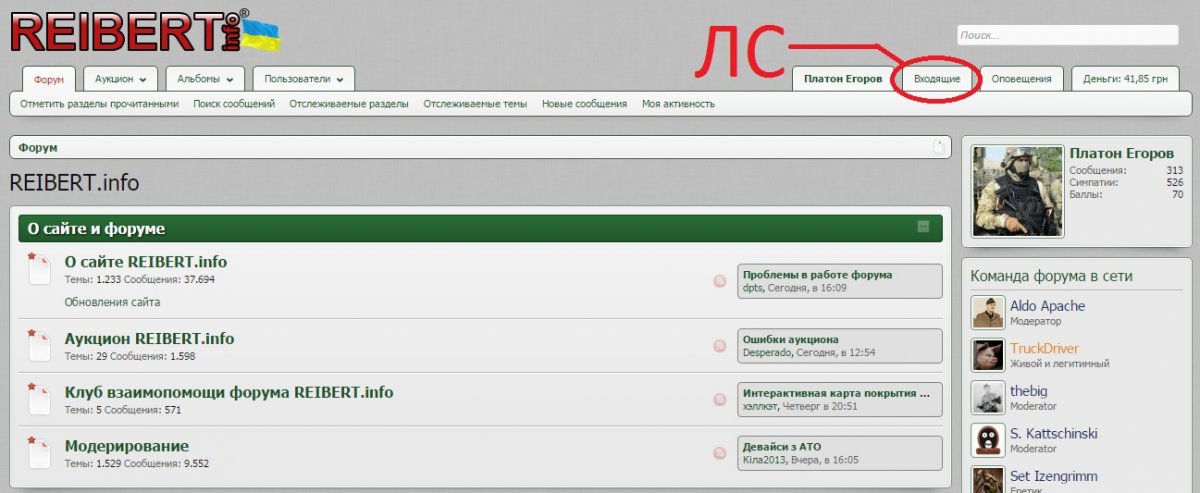Open RSS feed for Модерирование section
The width and height of the screenshot is (1200, 493).
tap(719, 453)
